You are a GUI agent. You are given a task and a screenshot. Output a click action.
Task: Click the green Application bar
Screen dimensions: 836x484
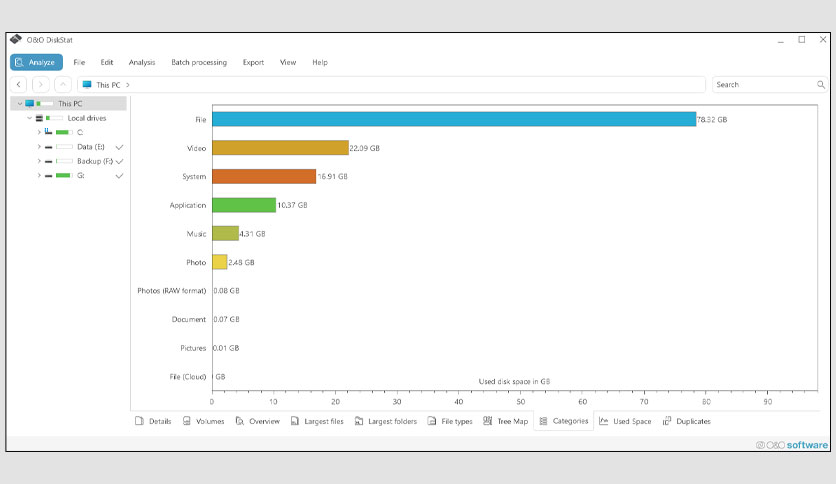click(244, 205)
